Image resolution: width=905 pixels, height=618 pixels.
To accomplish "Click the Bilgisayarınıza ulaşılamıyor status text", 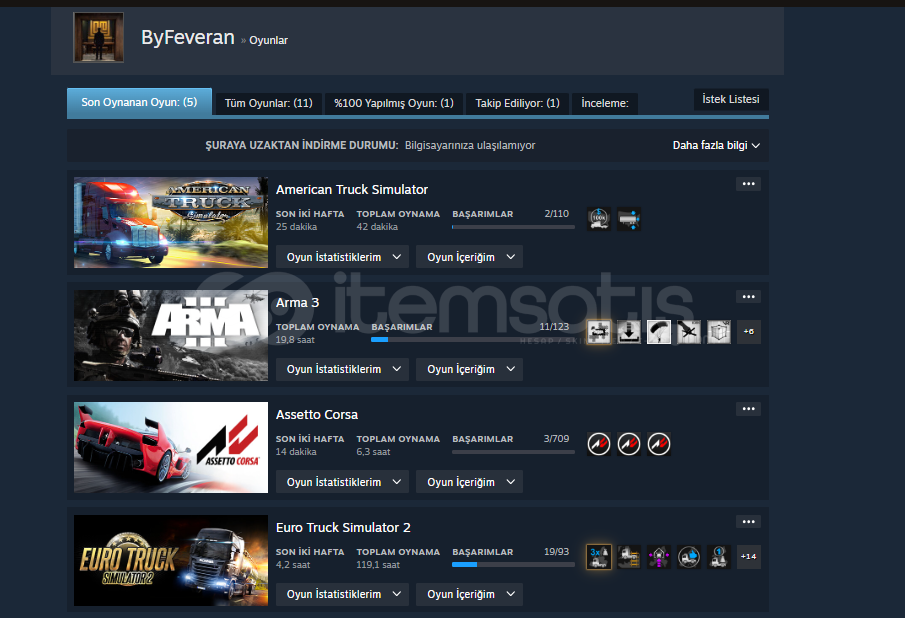I will coord(470,145).
